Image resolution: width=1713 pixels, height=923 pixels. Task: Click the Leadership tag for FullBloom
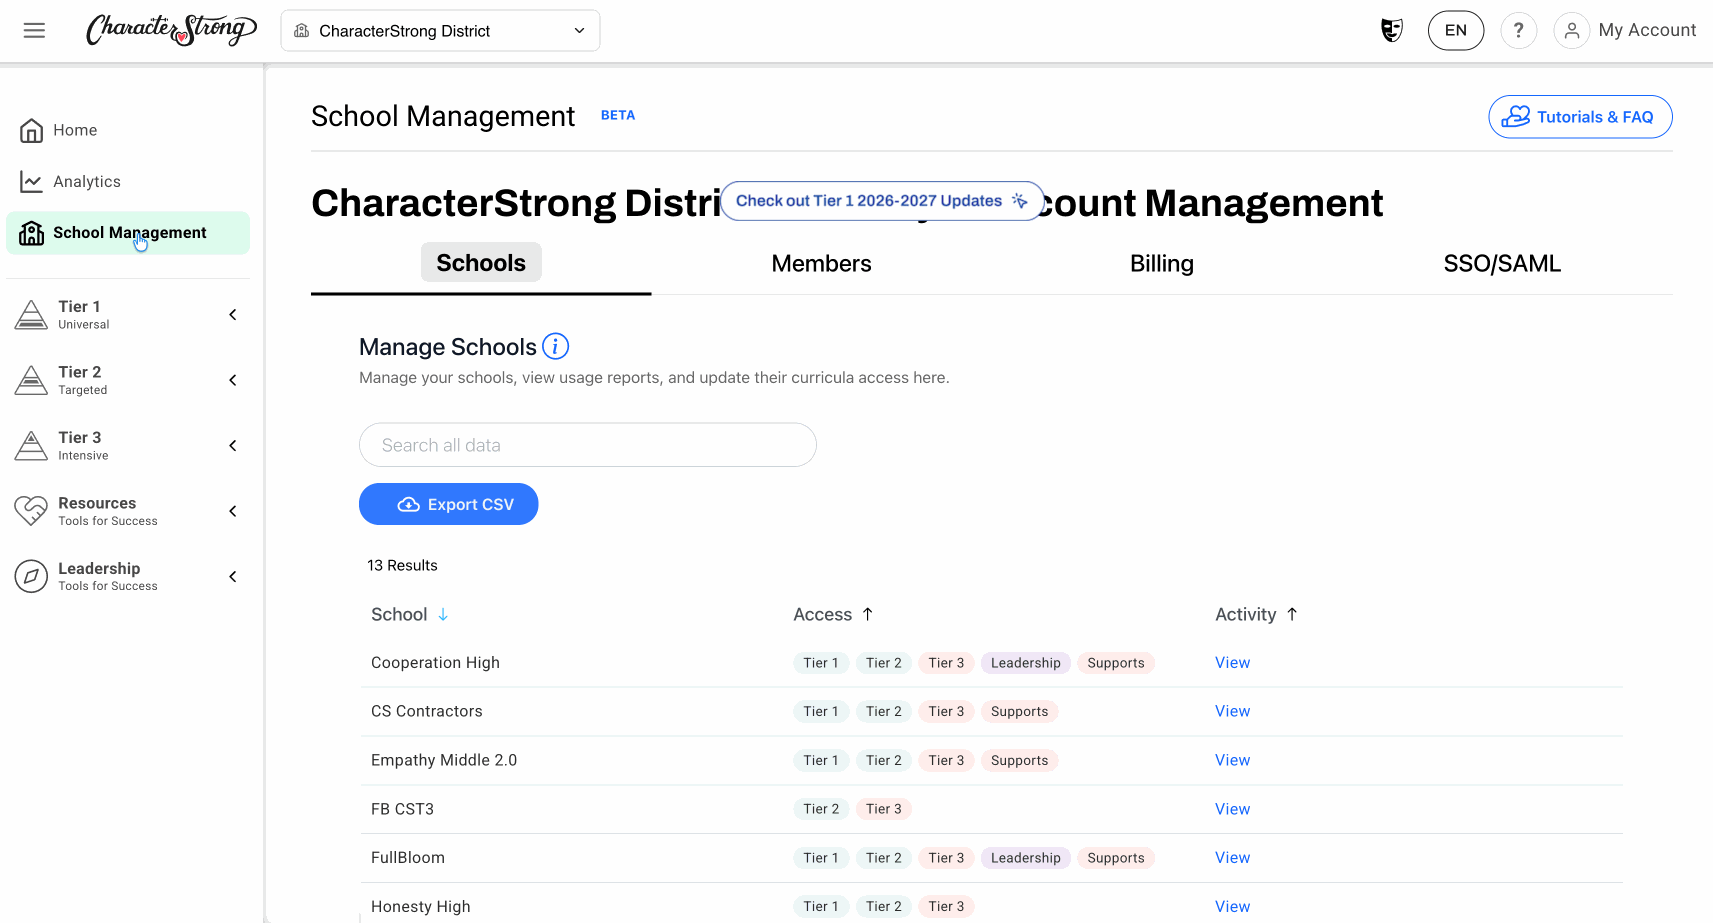click(x=1025, y=858)
